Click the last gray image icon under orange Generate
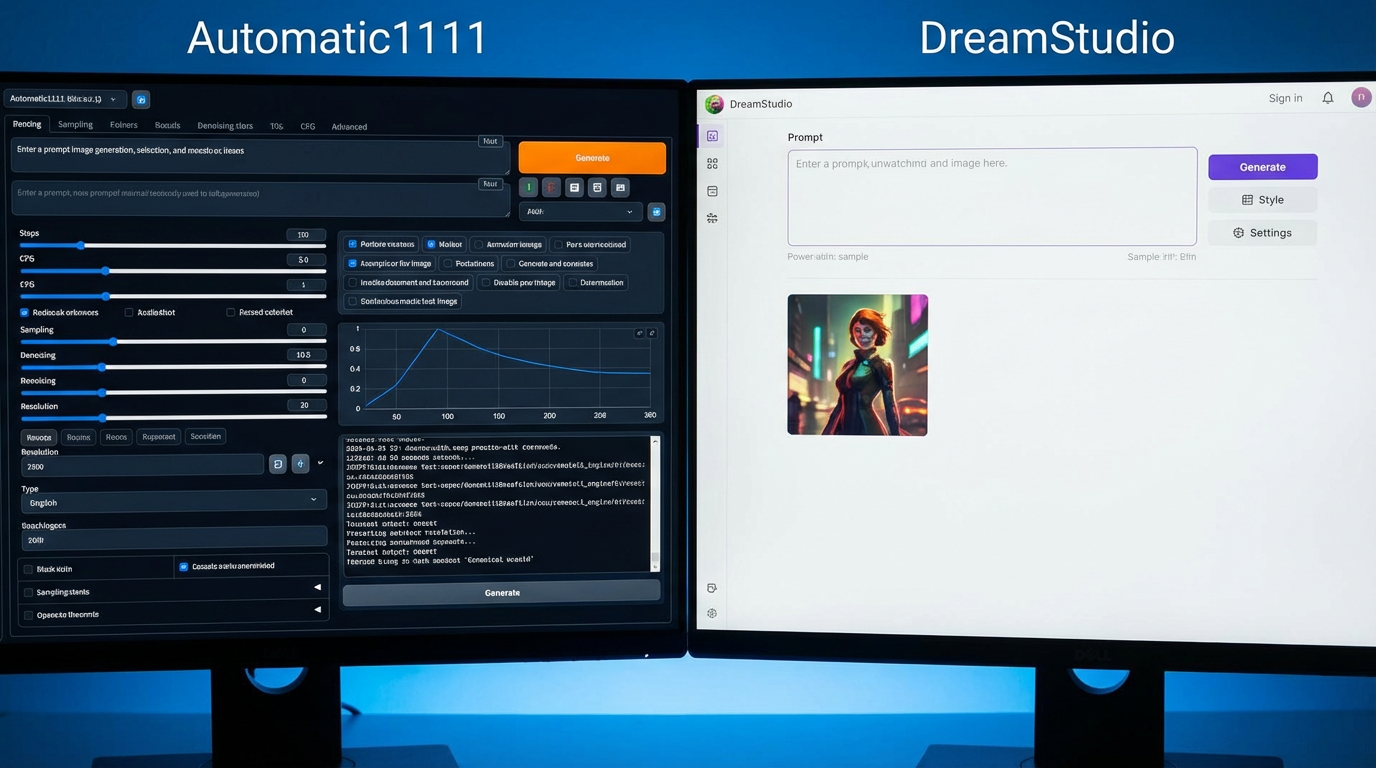The width and height of the screenshot is (1376, 768). pyautogui.click(x=620, y=187)
